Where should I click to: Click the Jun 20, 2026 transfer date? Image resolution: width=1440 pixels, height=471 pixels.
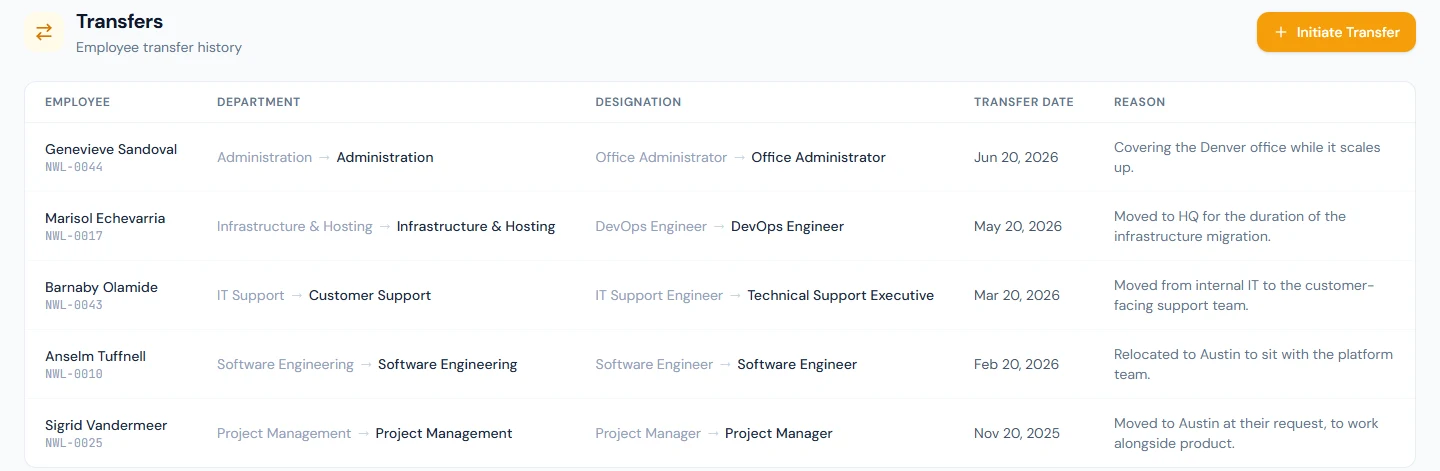pos(1016,157)
